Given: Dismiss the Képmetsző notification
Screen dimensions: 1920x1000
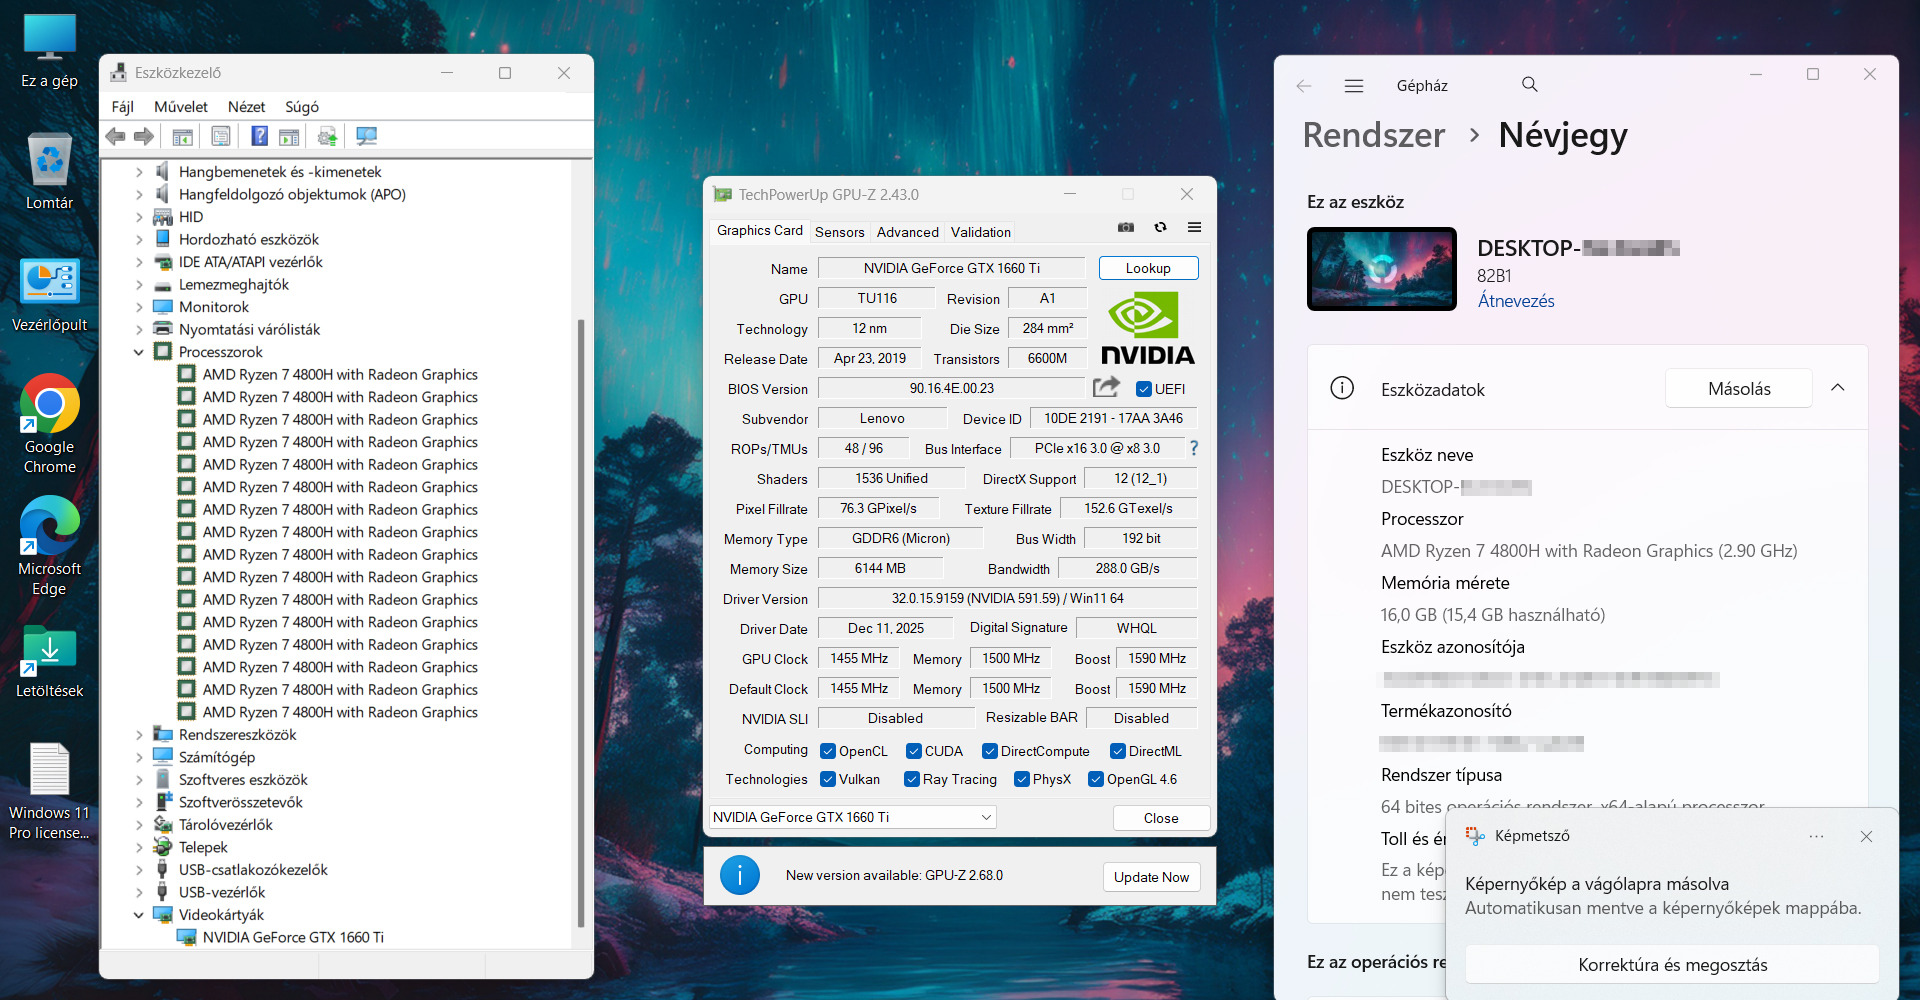Looking at the screenshot, I should 1866,836.
